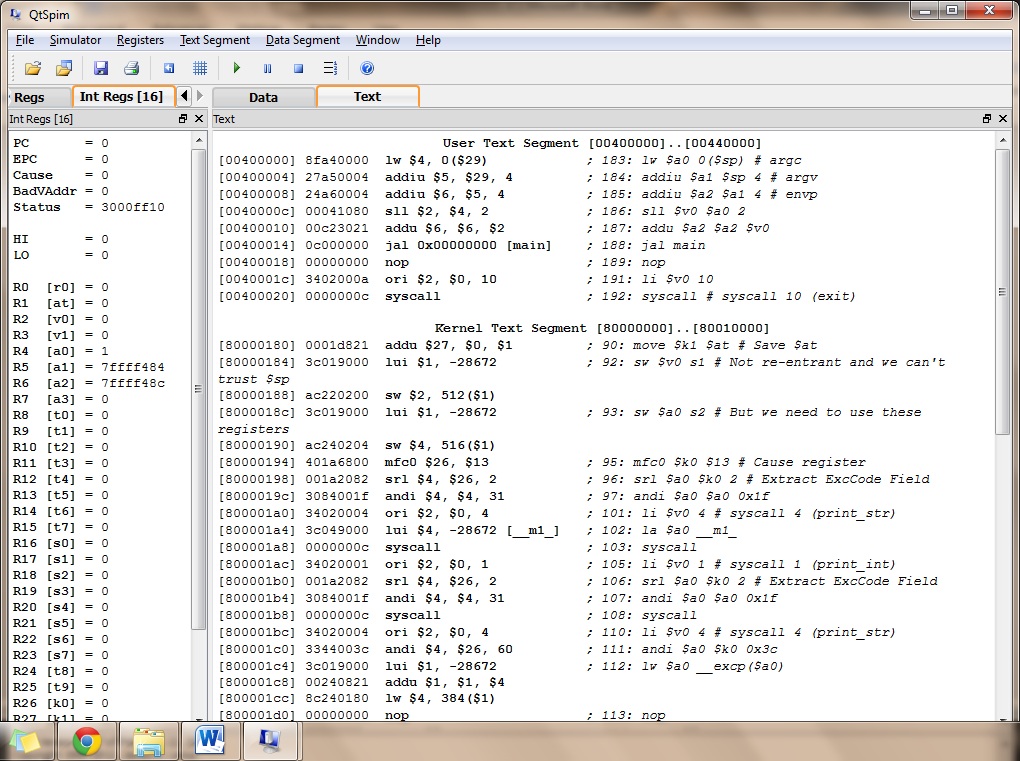Image resolution: width=1020 pixels, height=761 pixels.
Task: Open the Text Segment menu
Action: click(x=214, y=40)
